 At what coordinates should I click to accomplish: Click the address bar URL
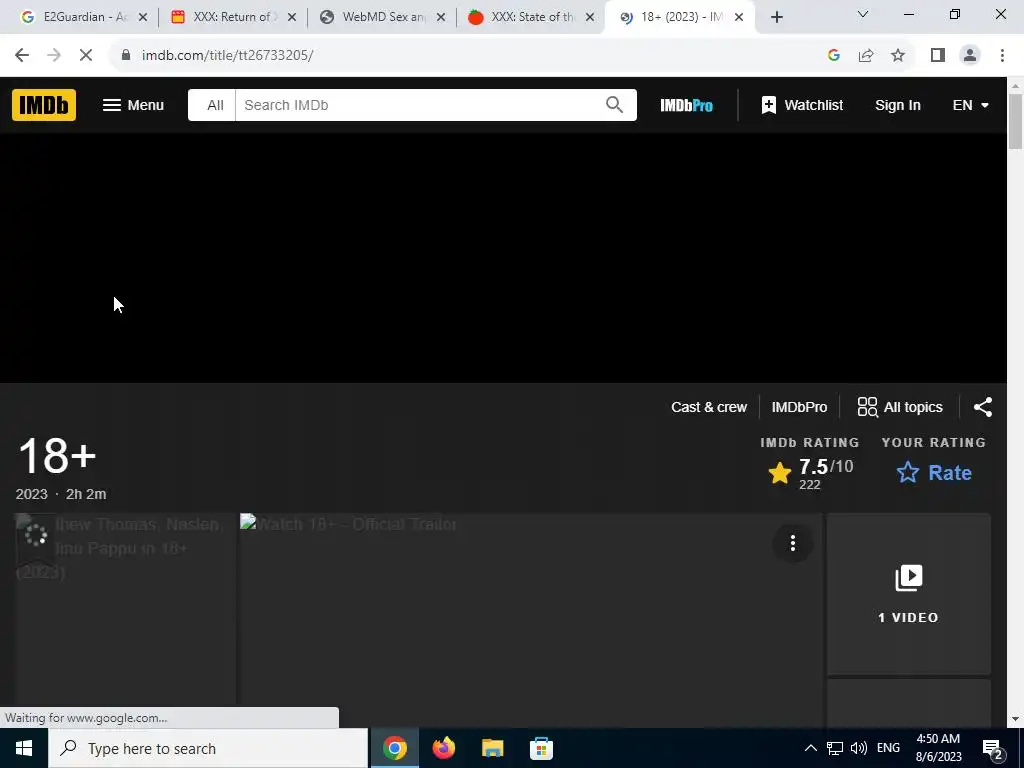pos(227,56)
